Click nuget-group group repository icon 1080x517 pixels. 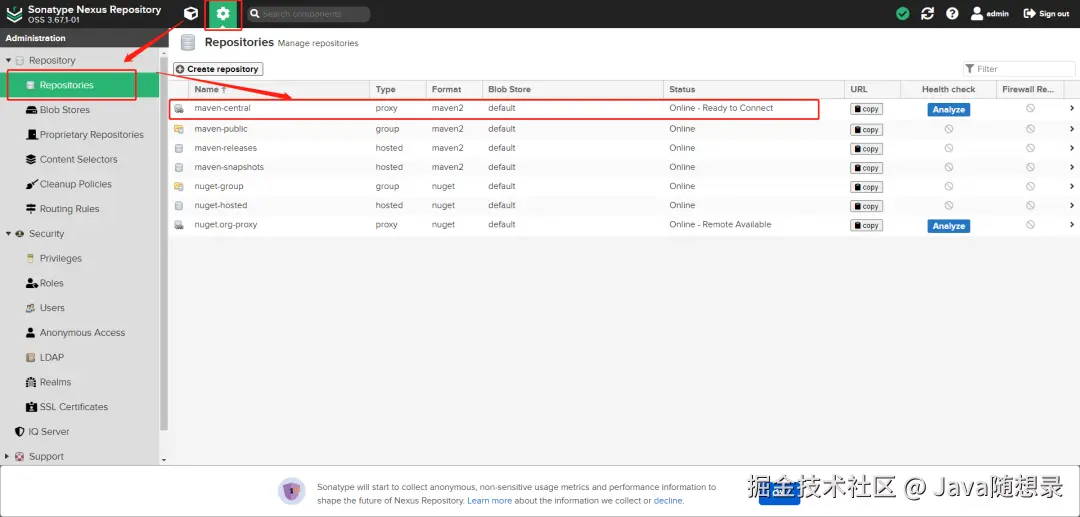179,187
